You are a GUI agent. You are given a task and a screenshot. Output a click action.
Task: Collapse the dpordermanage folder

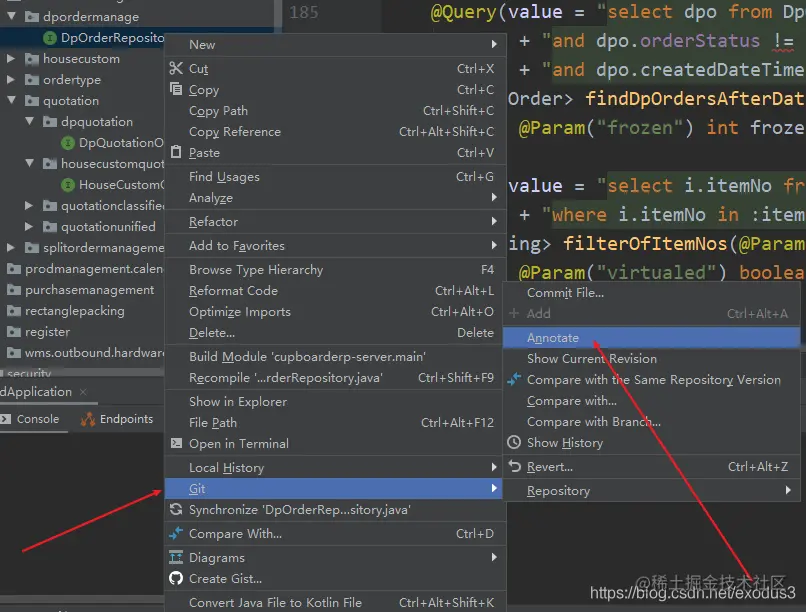point(11,16)
